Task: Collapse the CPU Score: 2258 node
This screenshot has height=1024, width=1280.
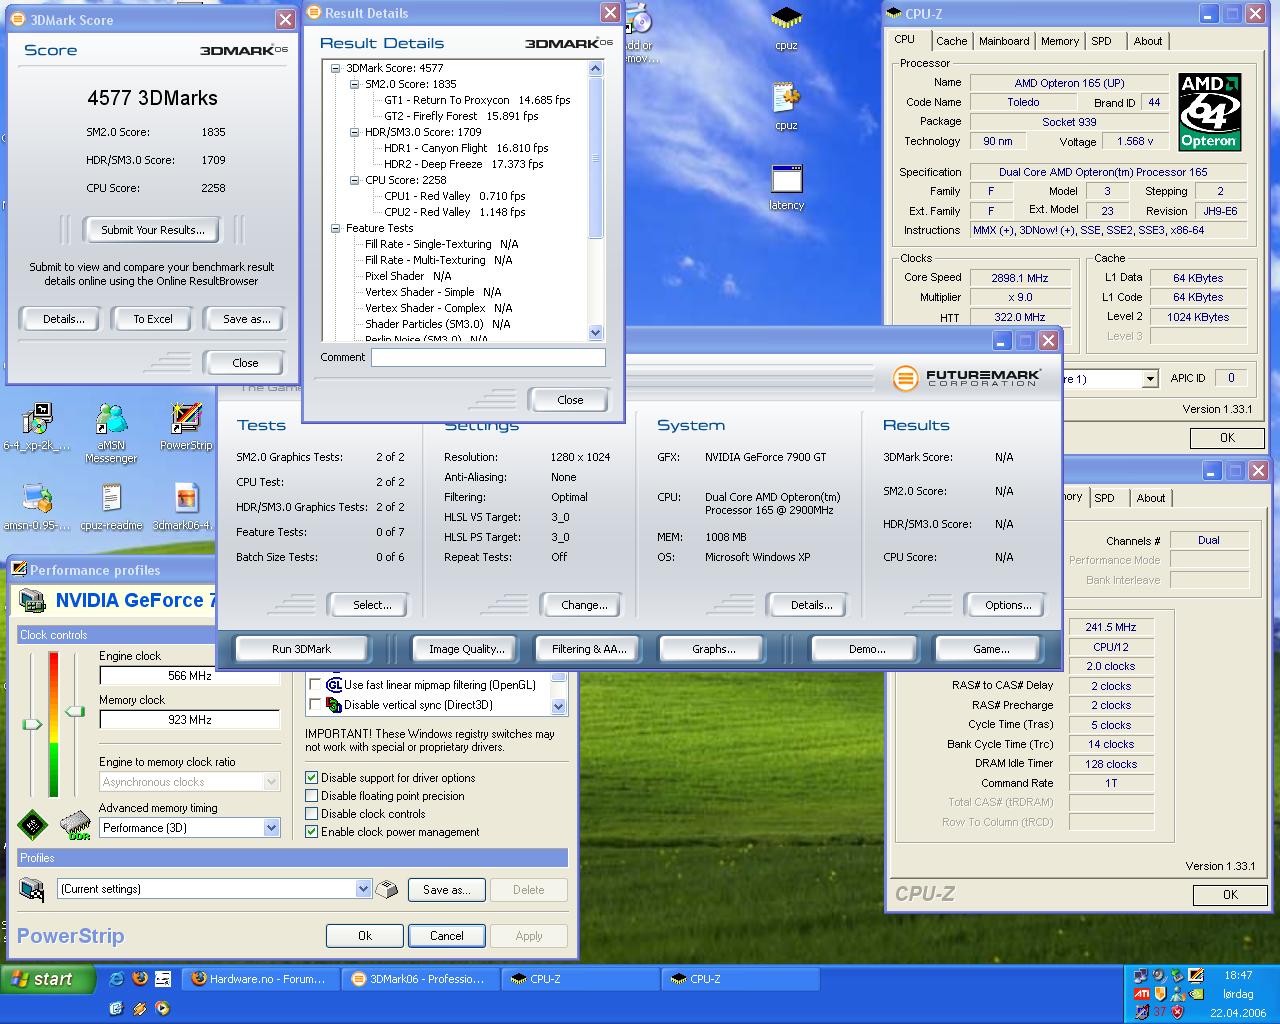Action: click(x=355, y=180)
